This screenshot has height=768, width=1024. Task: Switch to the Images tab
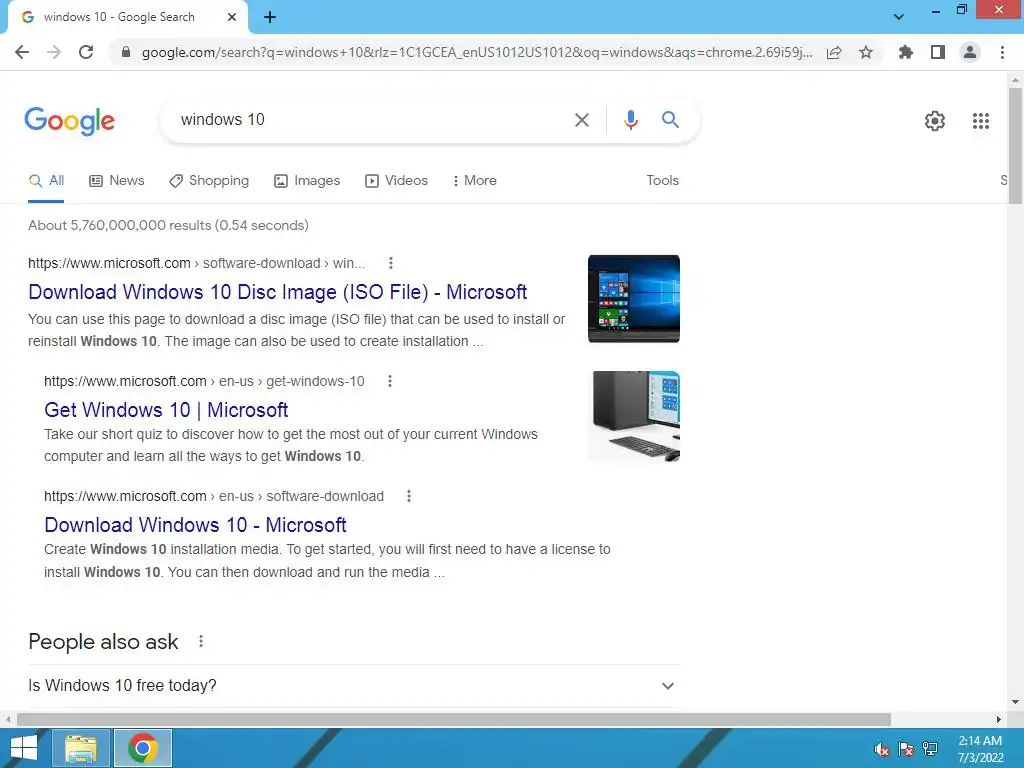click(x=307, y=181)
